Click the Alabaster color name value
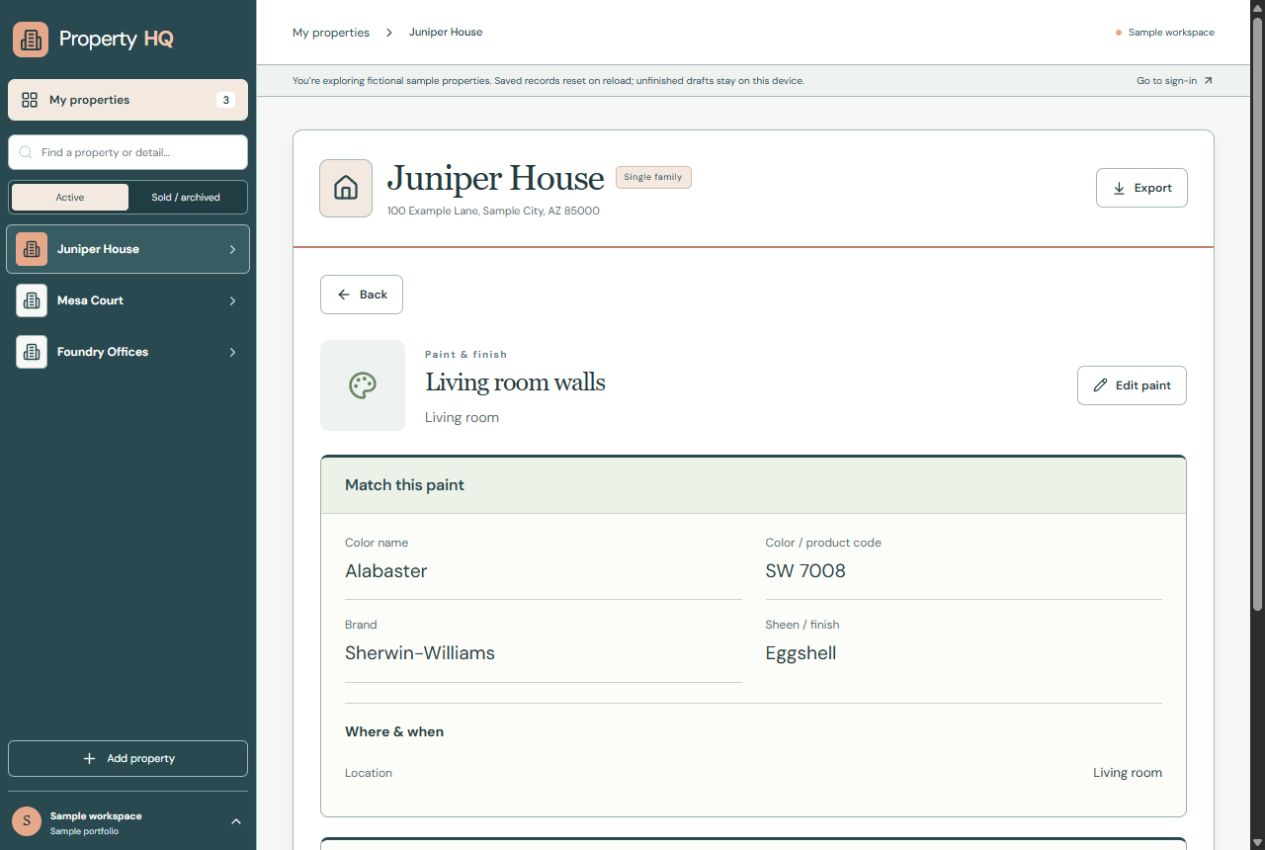Image resolution: width=1265 pixels, height=850 pixels. click(386, 571)
